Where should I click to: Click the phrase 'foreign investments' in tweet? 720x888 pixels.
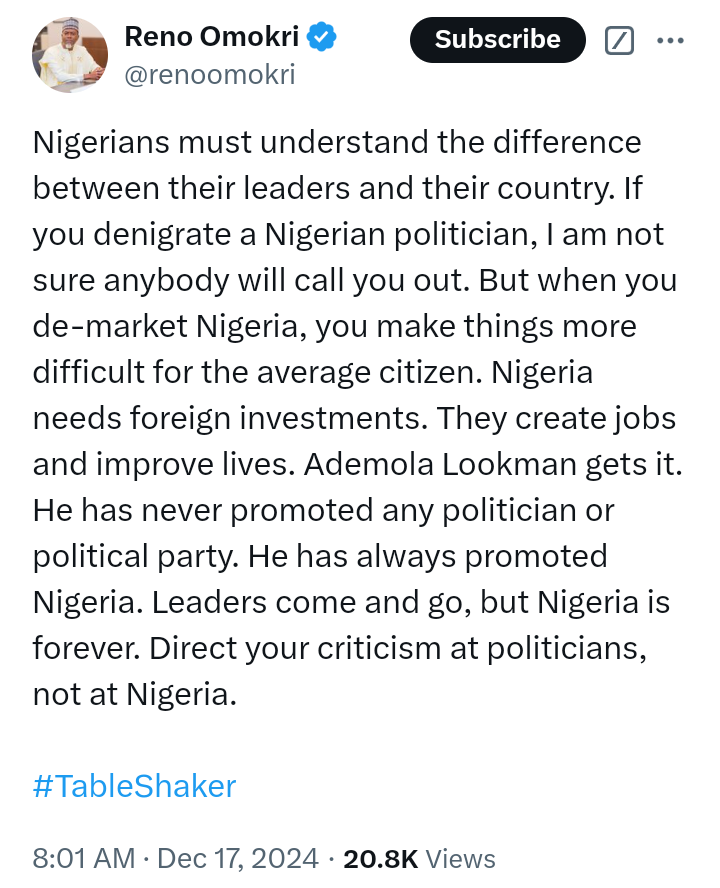tap(276, 419)
